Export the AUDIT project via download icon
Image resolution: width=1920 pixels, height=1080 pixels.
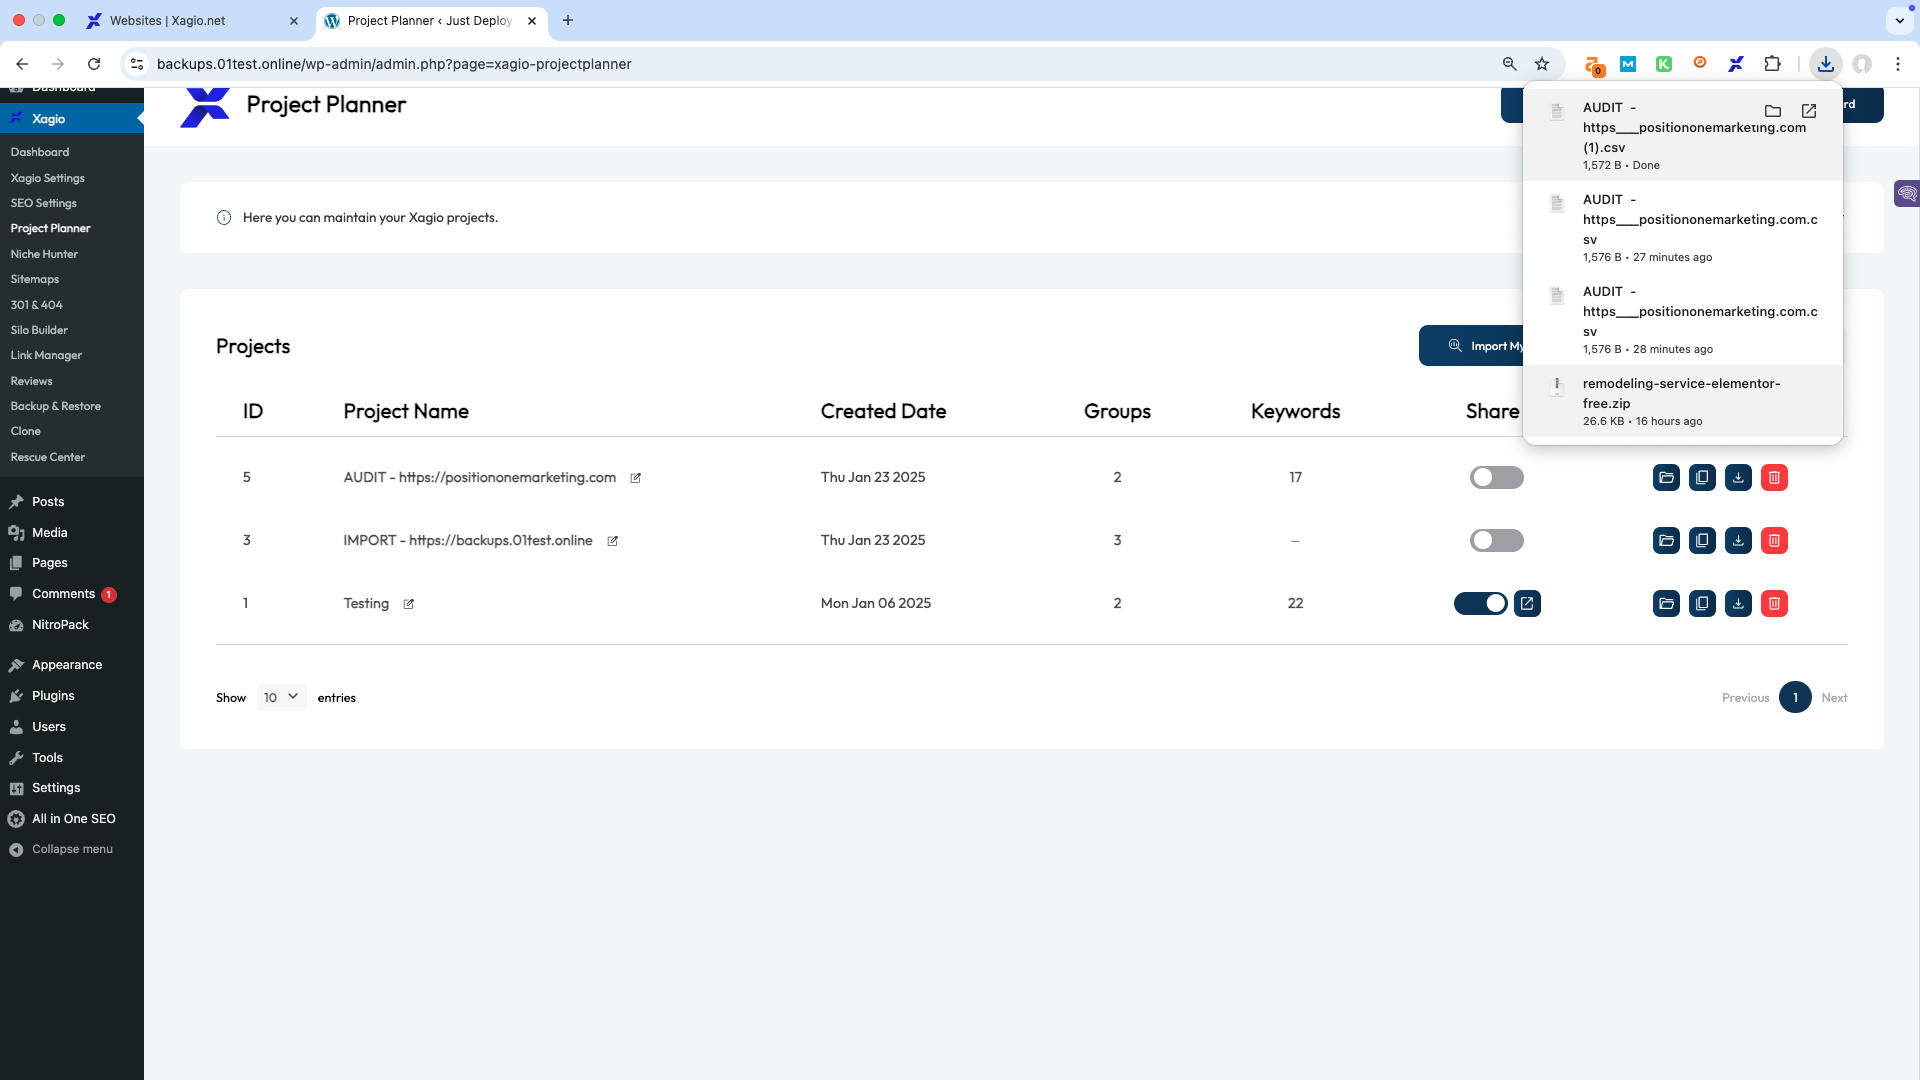pyautogui.click(x=1738, y=477)
